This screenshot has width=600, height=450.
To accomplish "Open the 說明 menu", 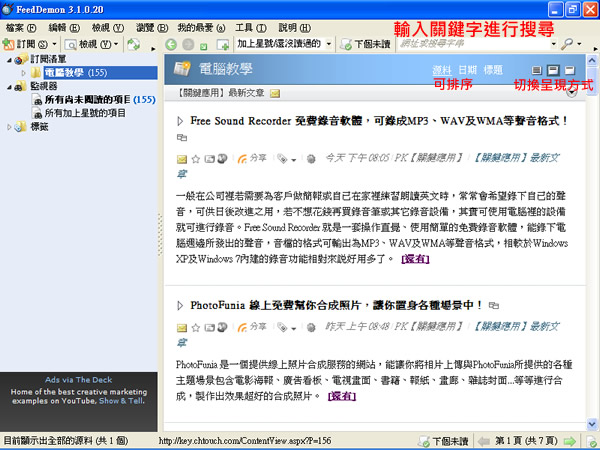I will pyautogui.click(x=294, y=28).
